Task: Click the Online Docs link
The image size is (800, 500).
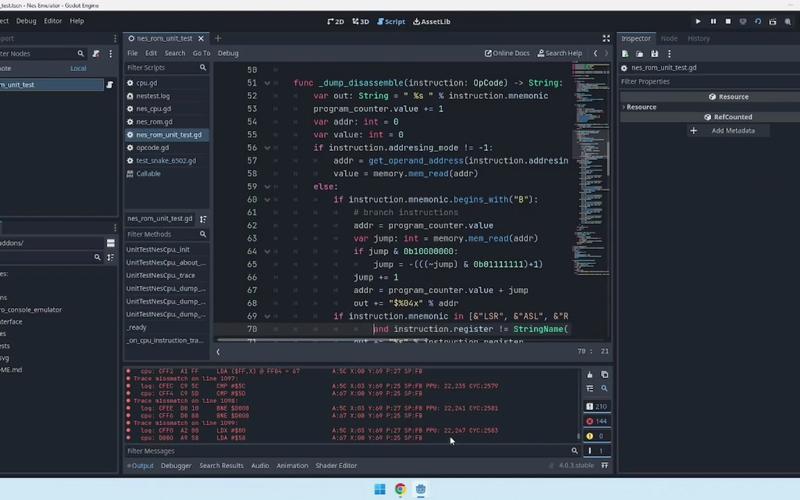Action: 507,53
